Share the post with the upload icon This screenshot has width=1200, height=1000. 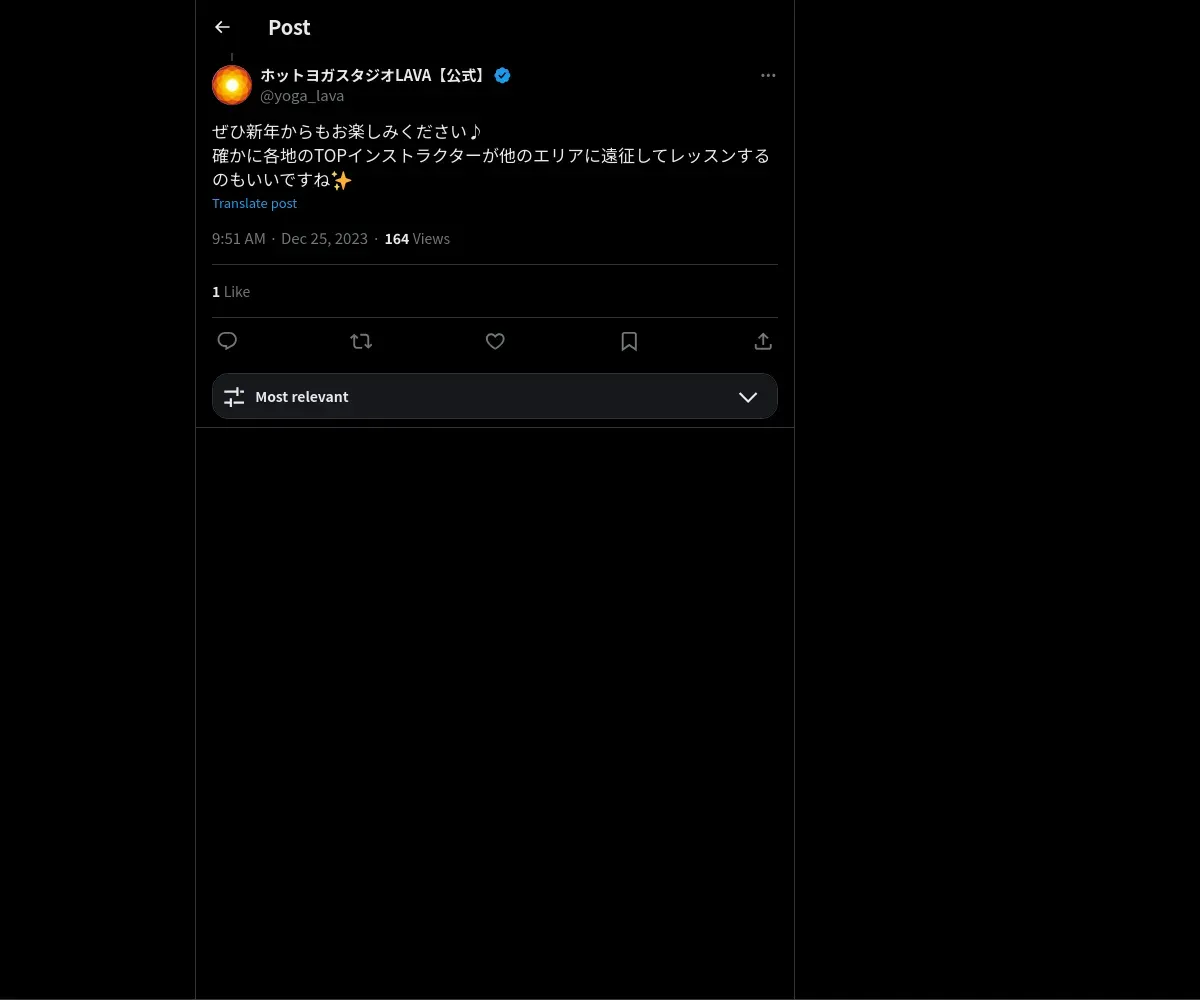763,341
